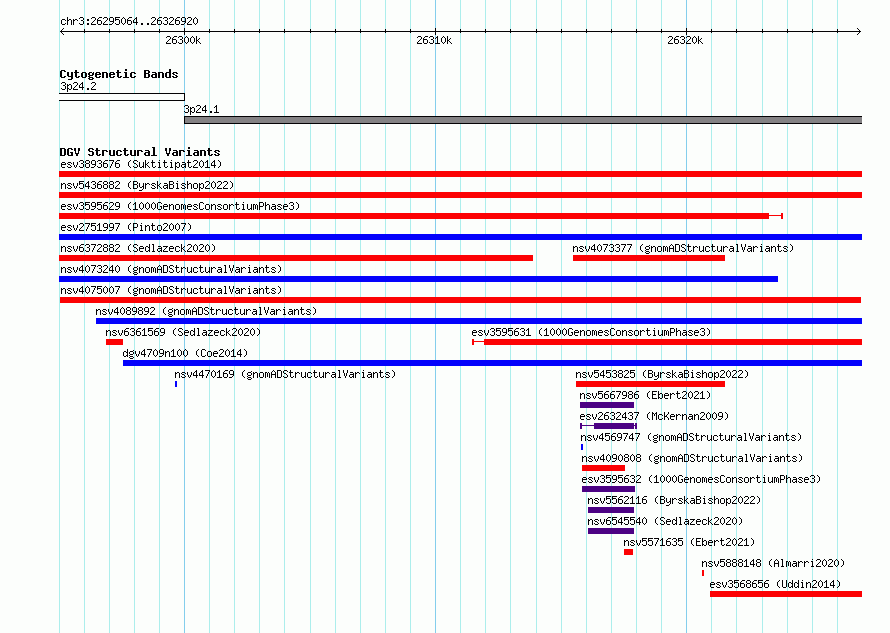Click the purple bar under nsv5562116
Image resolution: width=890 pixels, height=633 pixels.
tap(611, 510)
